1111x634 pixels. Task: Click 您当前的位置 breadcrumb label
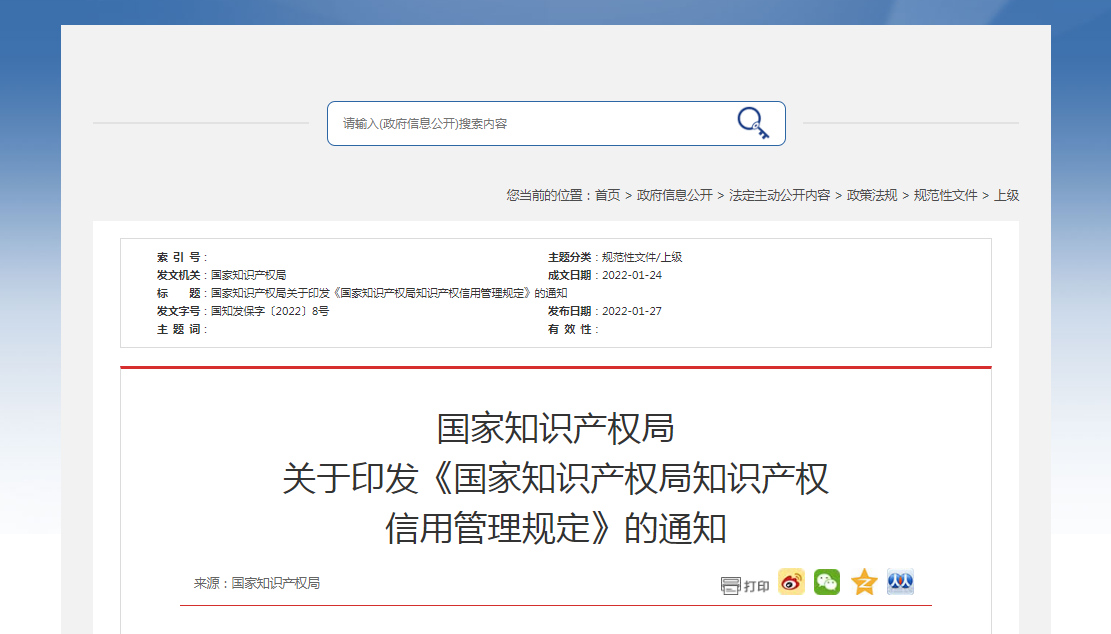[544, 195]
